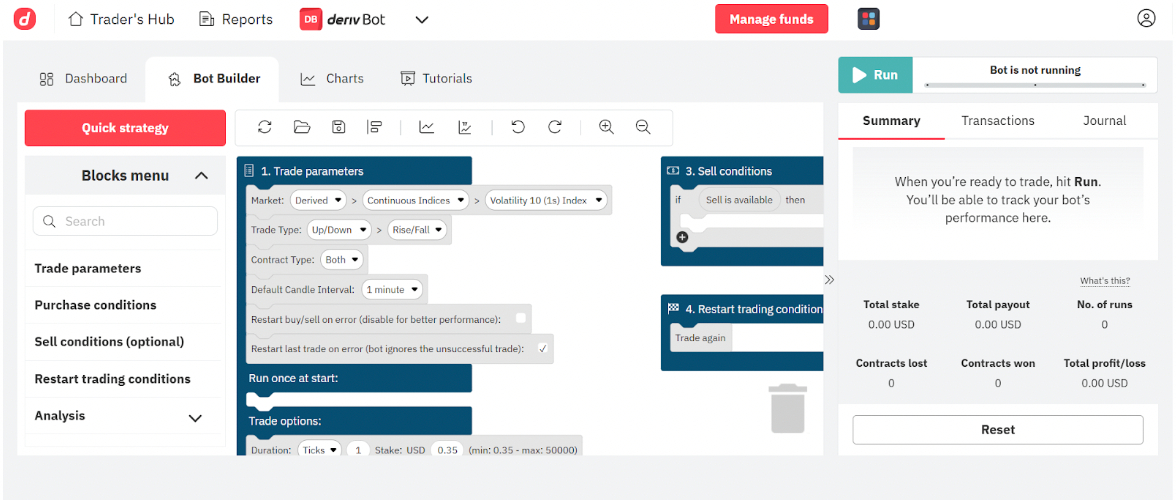Open the Up/Down trade type dropdown
The width and height of the screenshot is (1176, 500).
pos(339,230)
